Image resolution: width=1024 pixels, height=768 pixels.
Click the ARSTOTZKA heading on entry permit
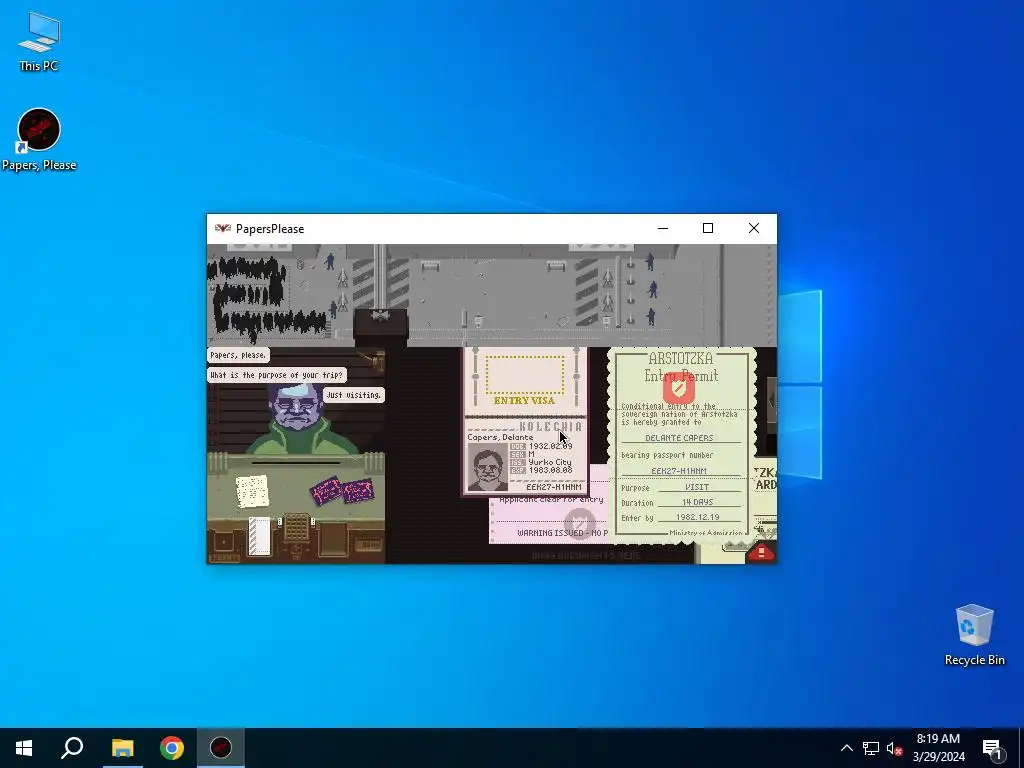coord(680,359)
